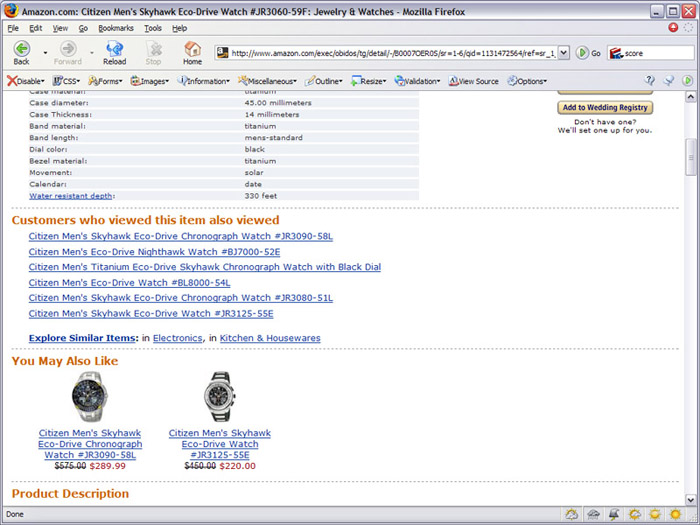The image size is (700, 525).
Task: Open Eco-Drive Nighthawk Watch #BJ7000-52E link
Action: (154, 252)
